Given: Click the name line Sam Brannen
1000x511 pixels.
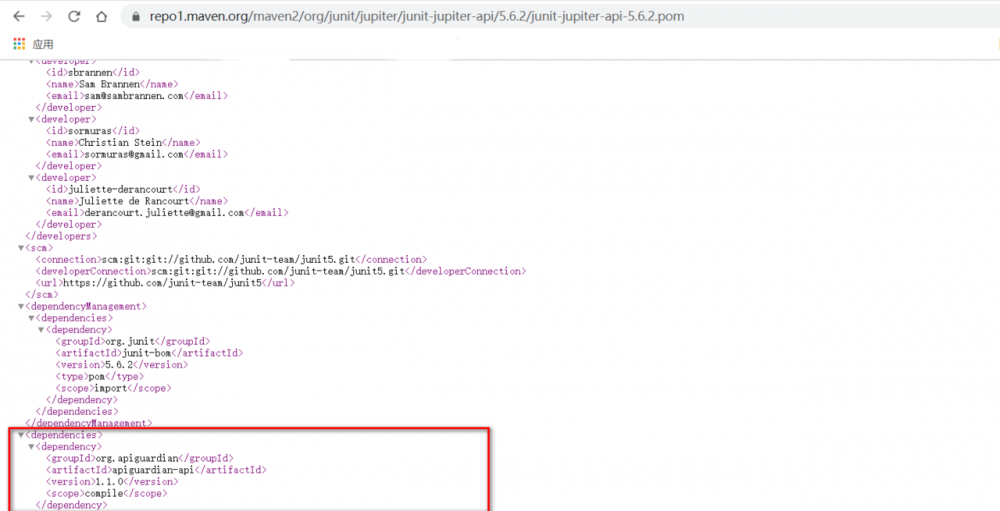Looking at the screenshot, I should pyautogui.click(x=112, y=84).
